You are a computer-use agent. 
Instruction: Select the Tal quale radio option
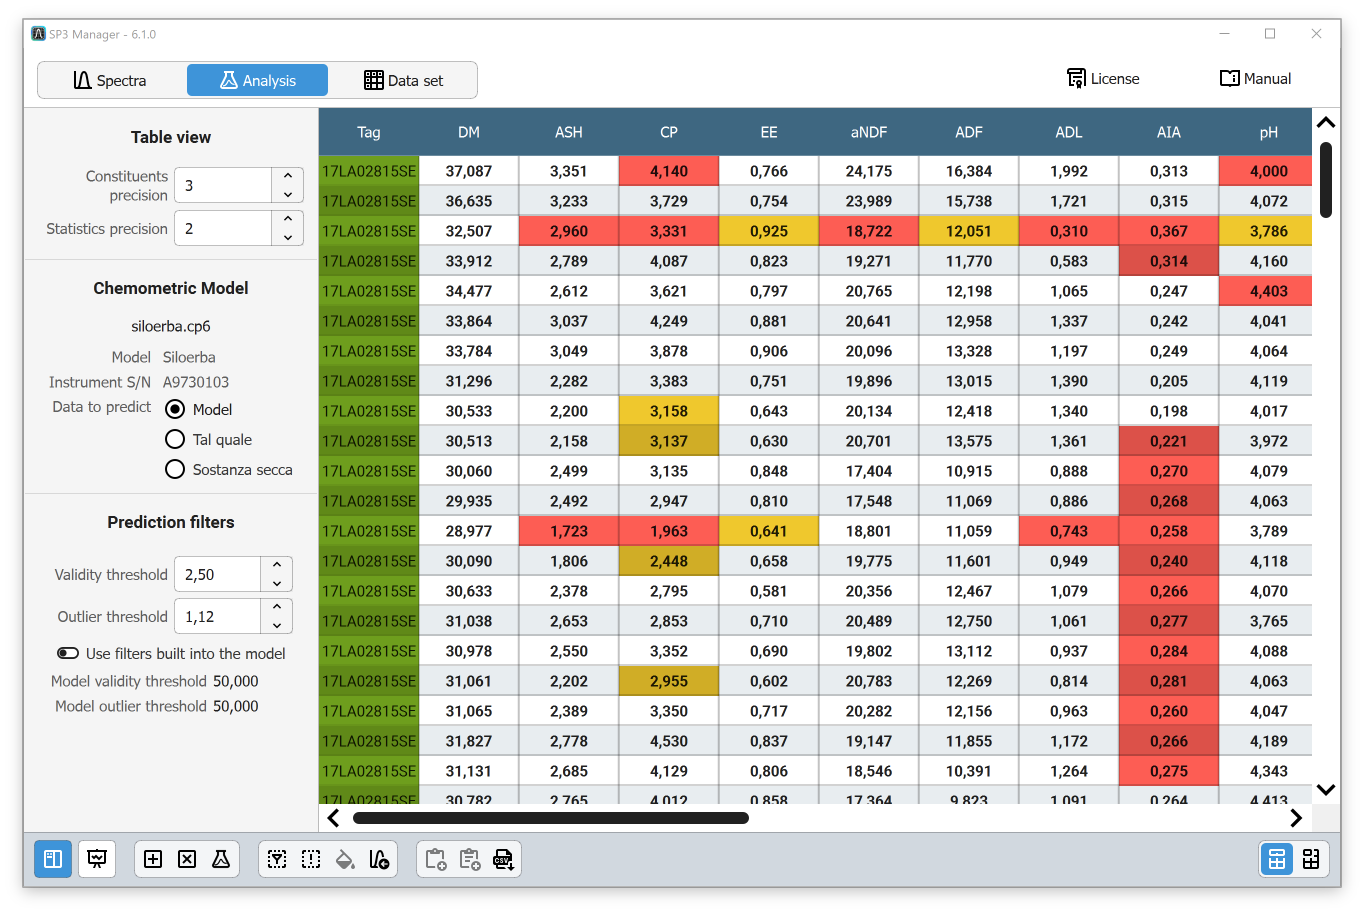(x=175, y=439)
